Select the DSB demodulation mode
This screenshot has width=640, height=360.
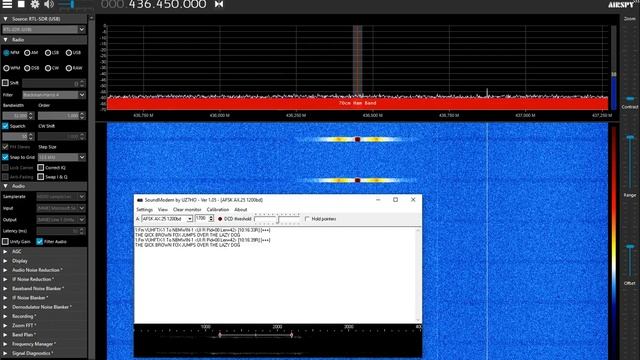coord(27,68)
